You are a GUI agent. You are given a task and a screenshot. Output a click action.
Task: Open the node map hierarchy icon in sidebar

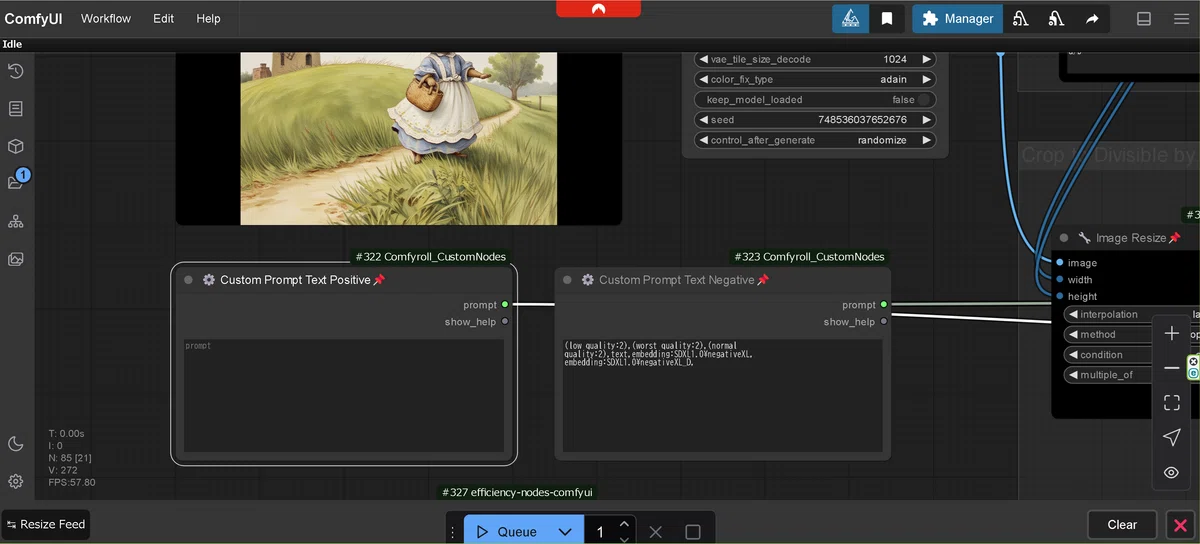coord(16,221)
